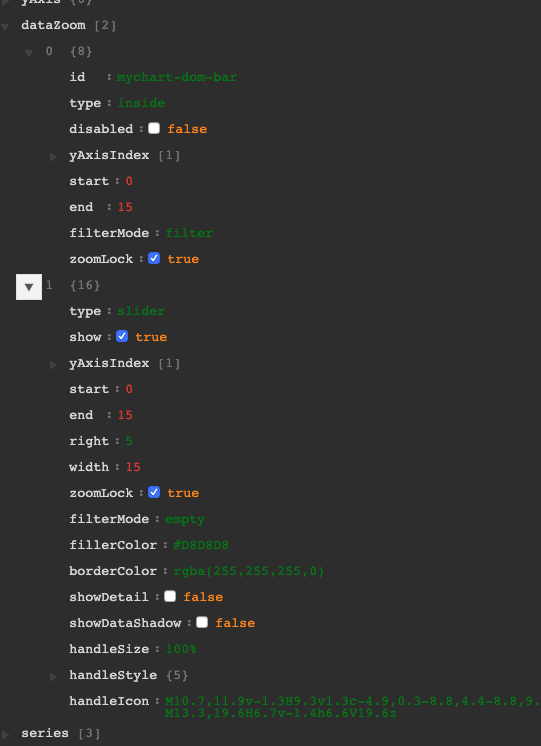Expand yAxisIndex under the inside dataZoom

click(x=54, y=156)
